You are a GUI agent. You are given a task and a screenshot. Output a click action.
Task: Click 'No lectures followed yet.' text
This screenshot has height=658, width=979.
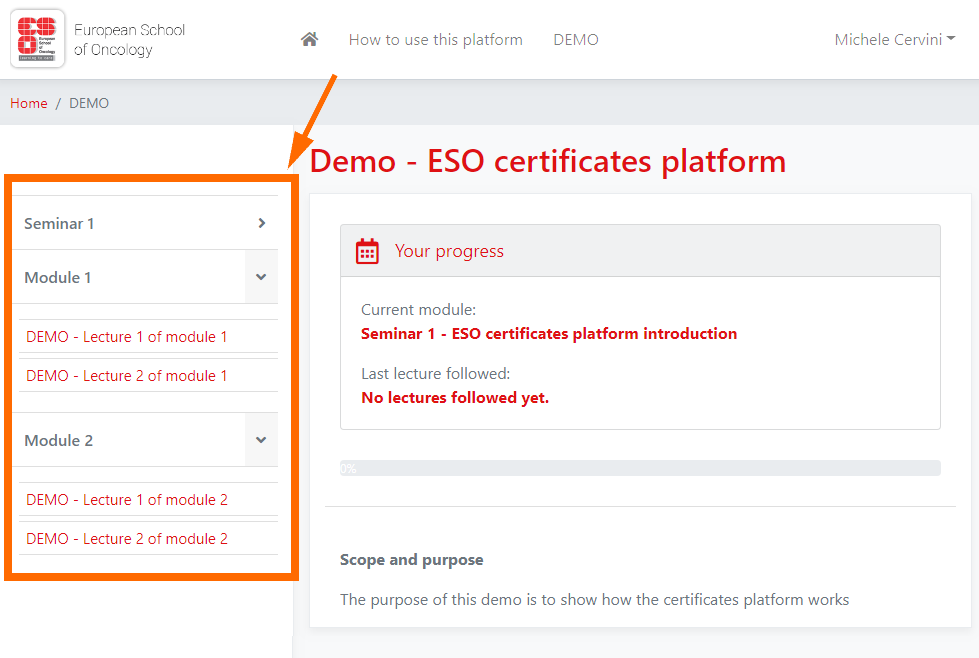click(455, 398)
